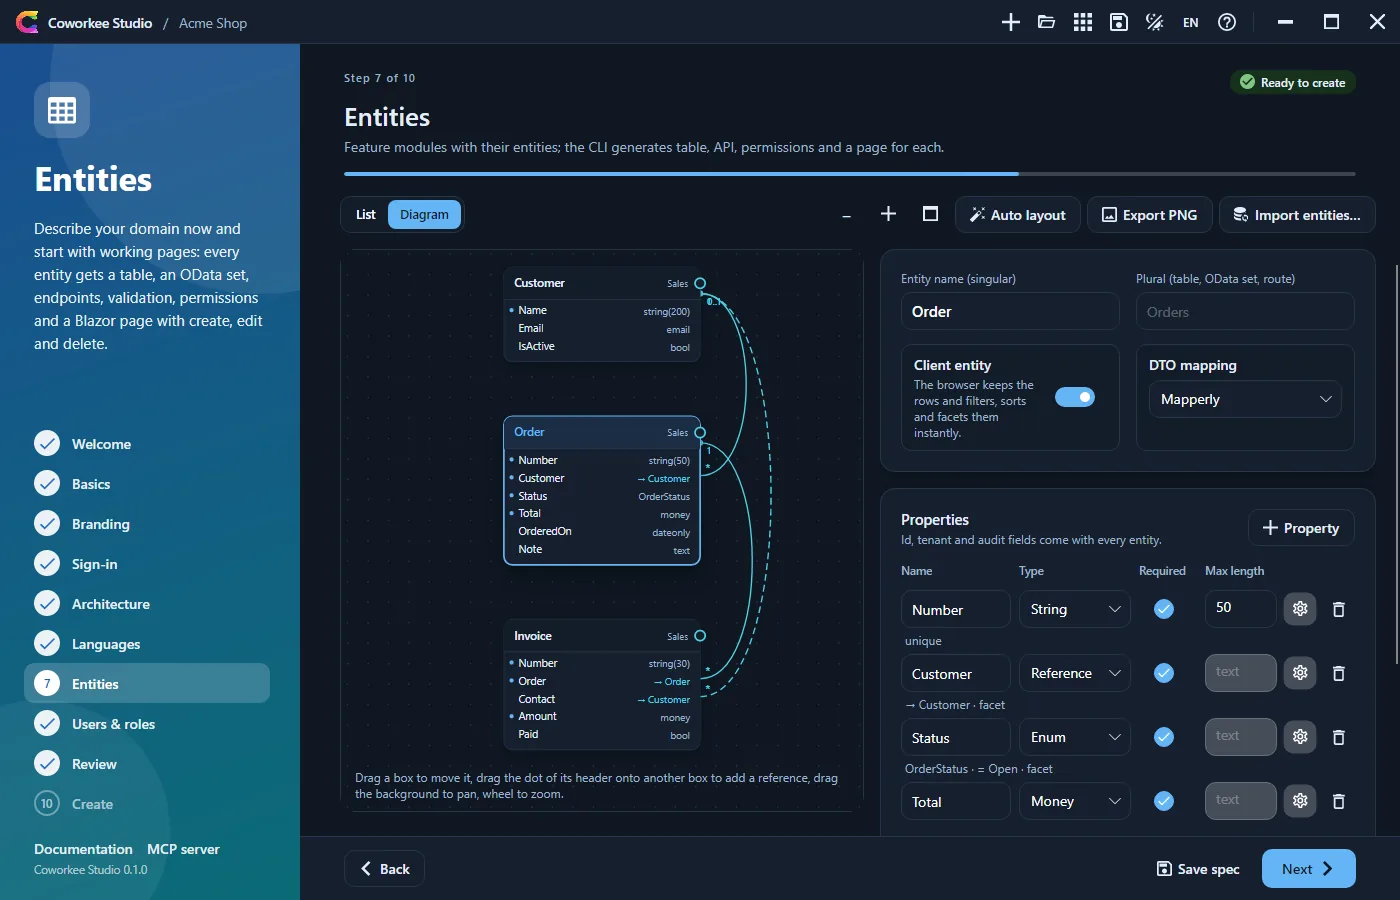1400x900 pixels.
Task: Switch to the List view tab
Action: (366, 214)
